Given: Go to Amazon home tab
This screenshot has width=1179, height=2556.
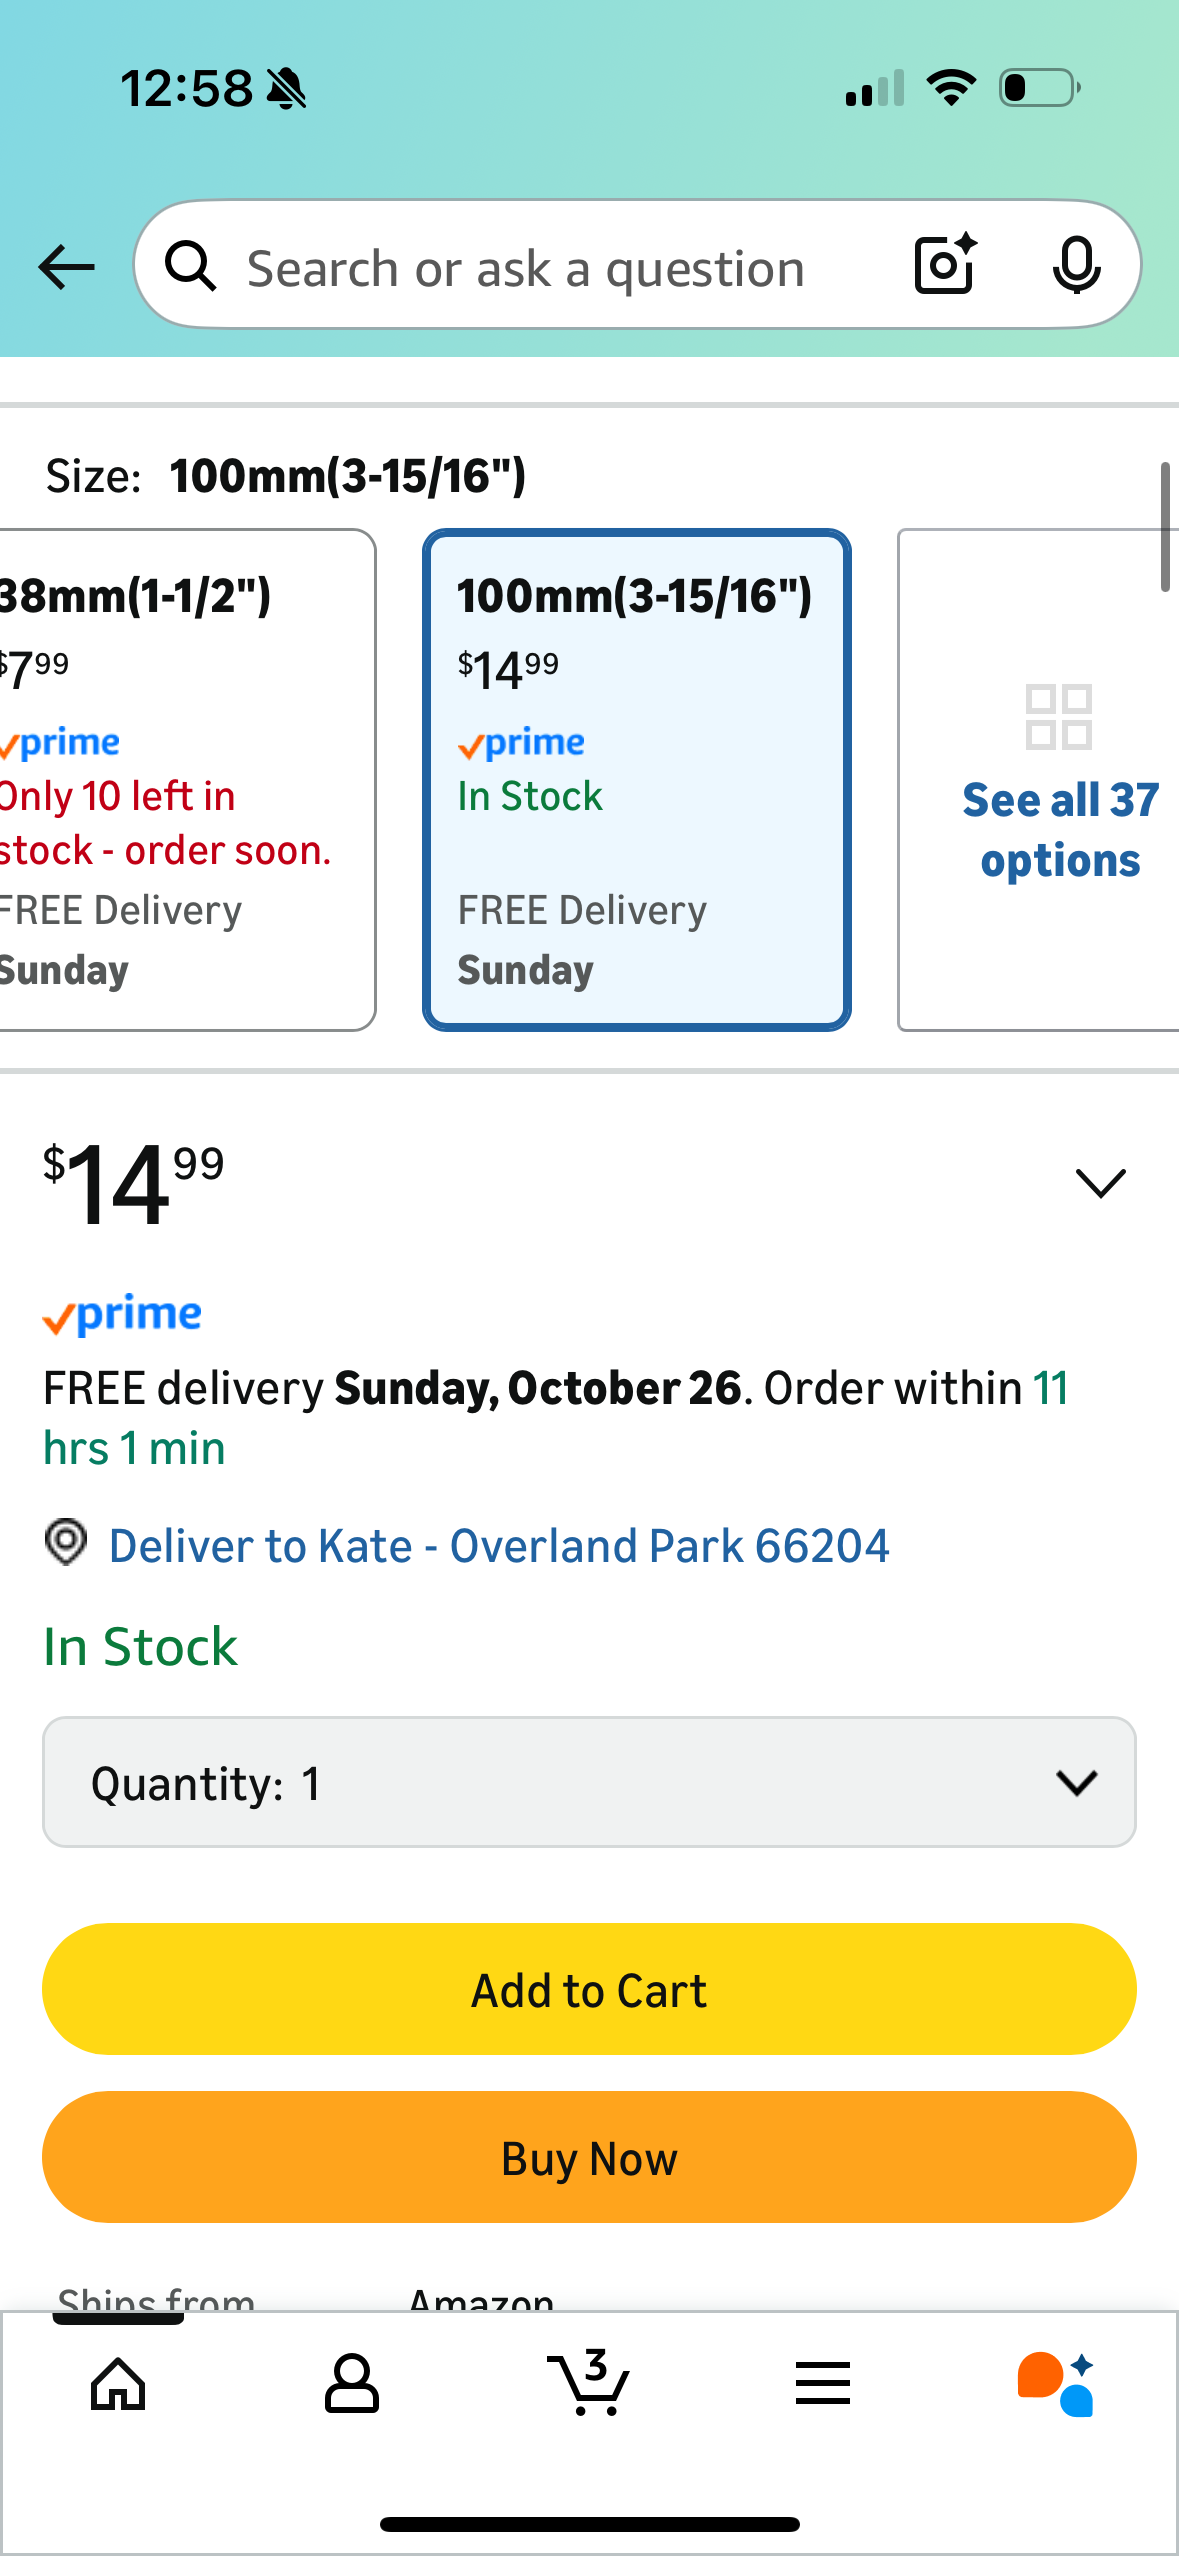Looking at the screenshot, I should [118, 2383].
